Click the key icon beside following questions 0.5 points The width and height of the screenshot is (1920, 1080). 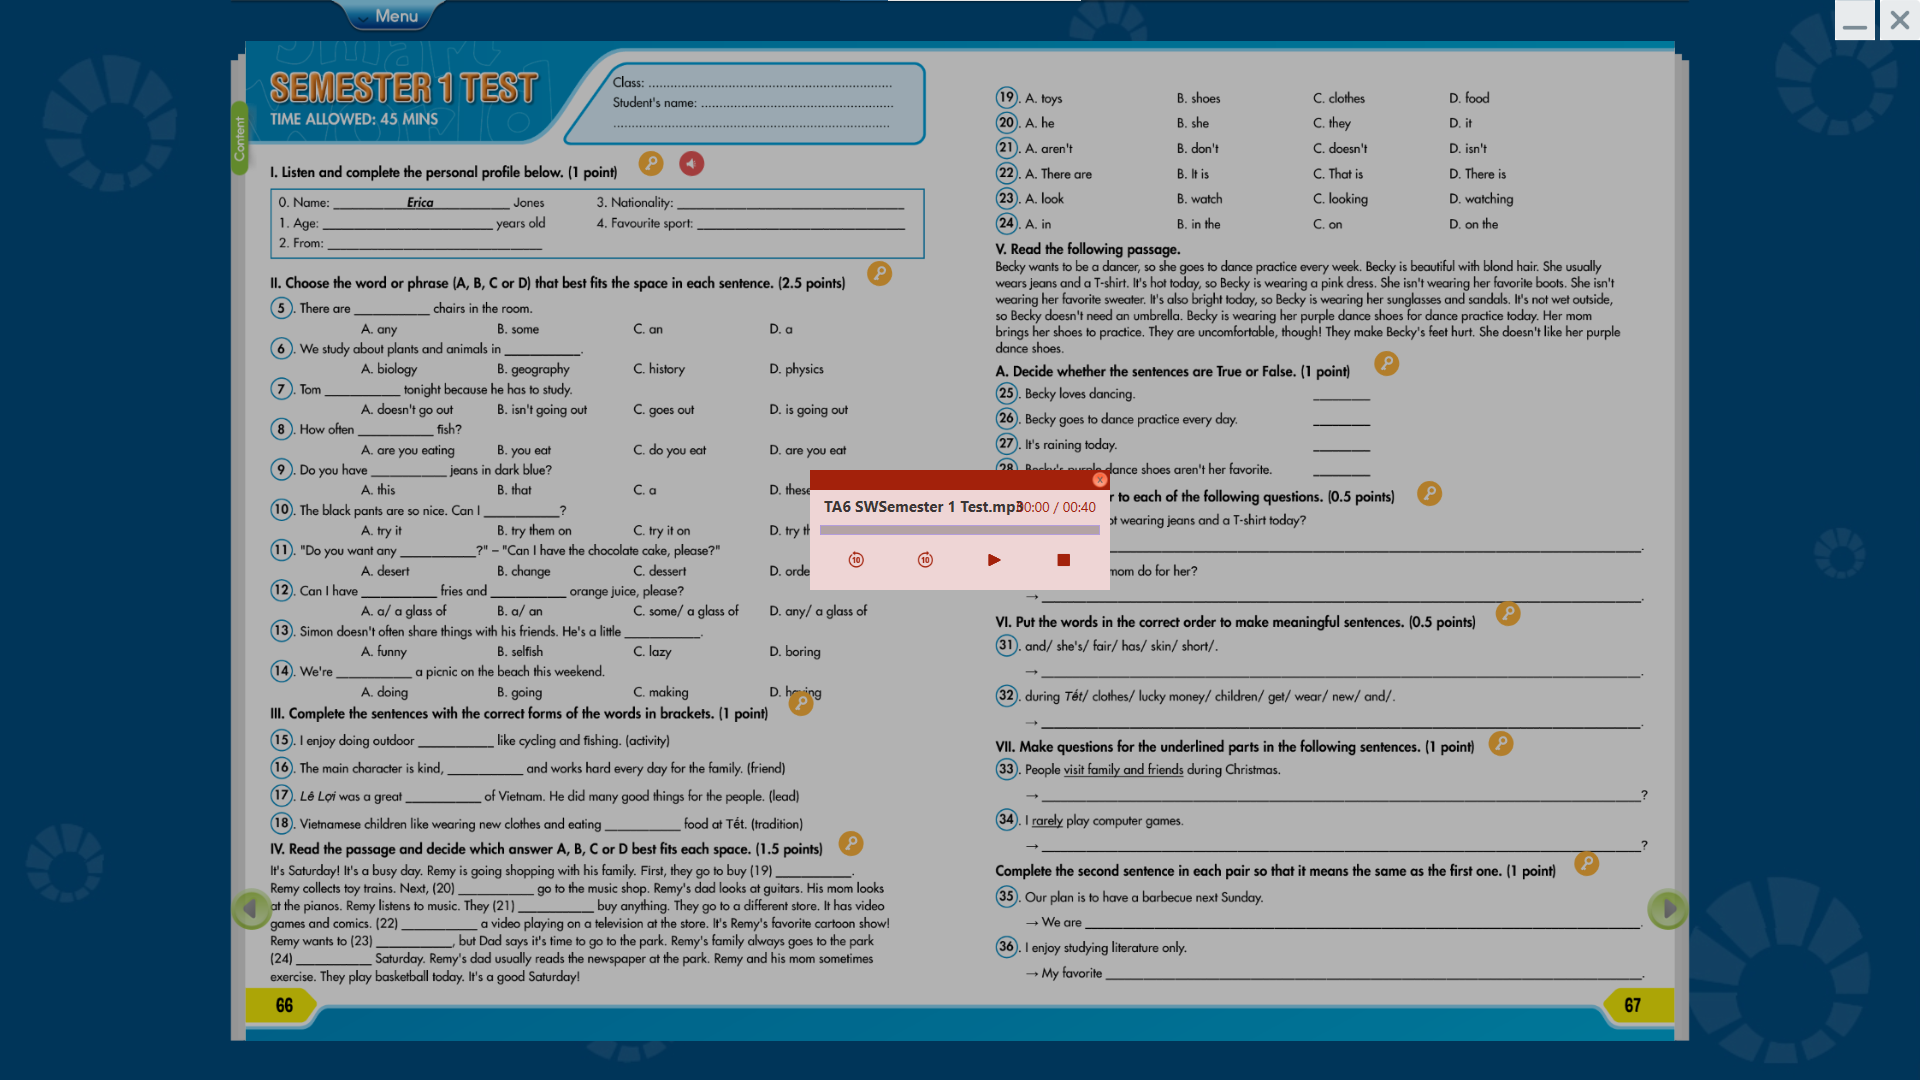coord(1430,493)
